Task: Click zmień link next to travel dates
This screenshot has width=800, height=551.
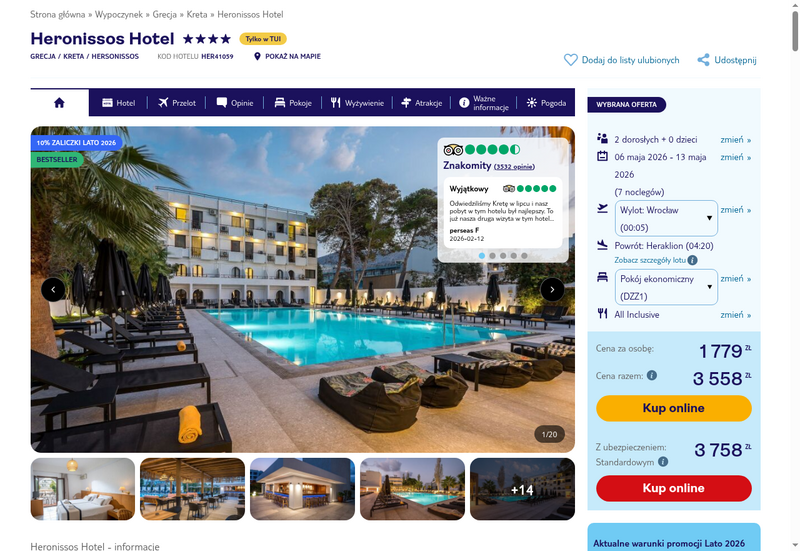Action: click(735, 157)
